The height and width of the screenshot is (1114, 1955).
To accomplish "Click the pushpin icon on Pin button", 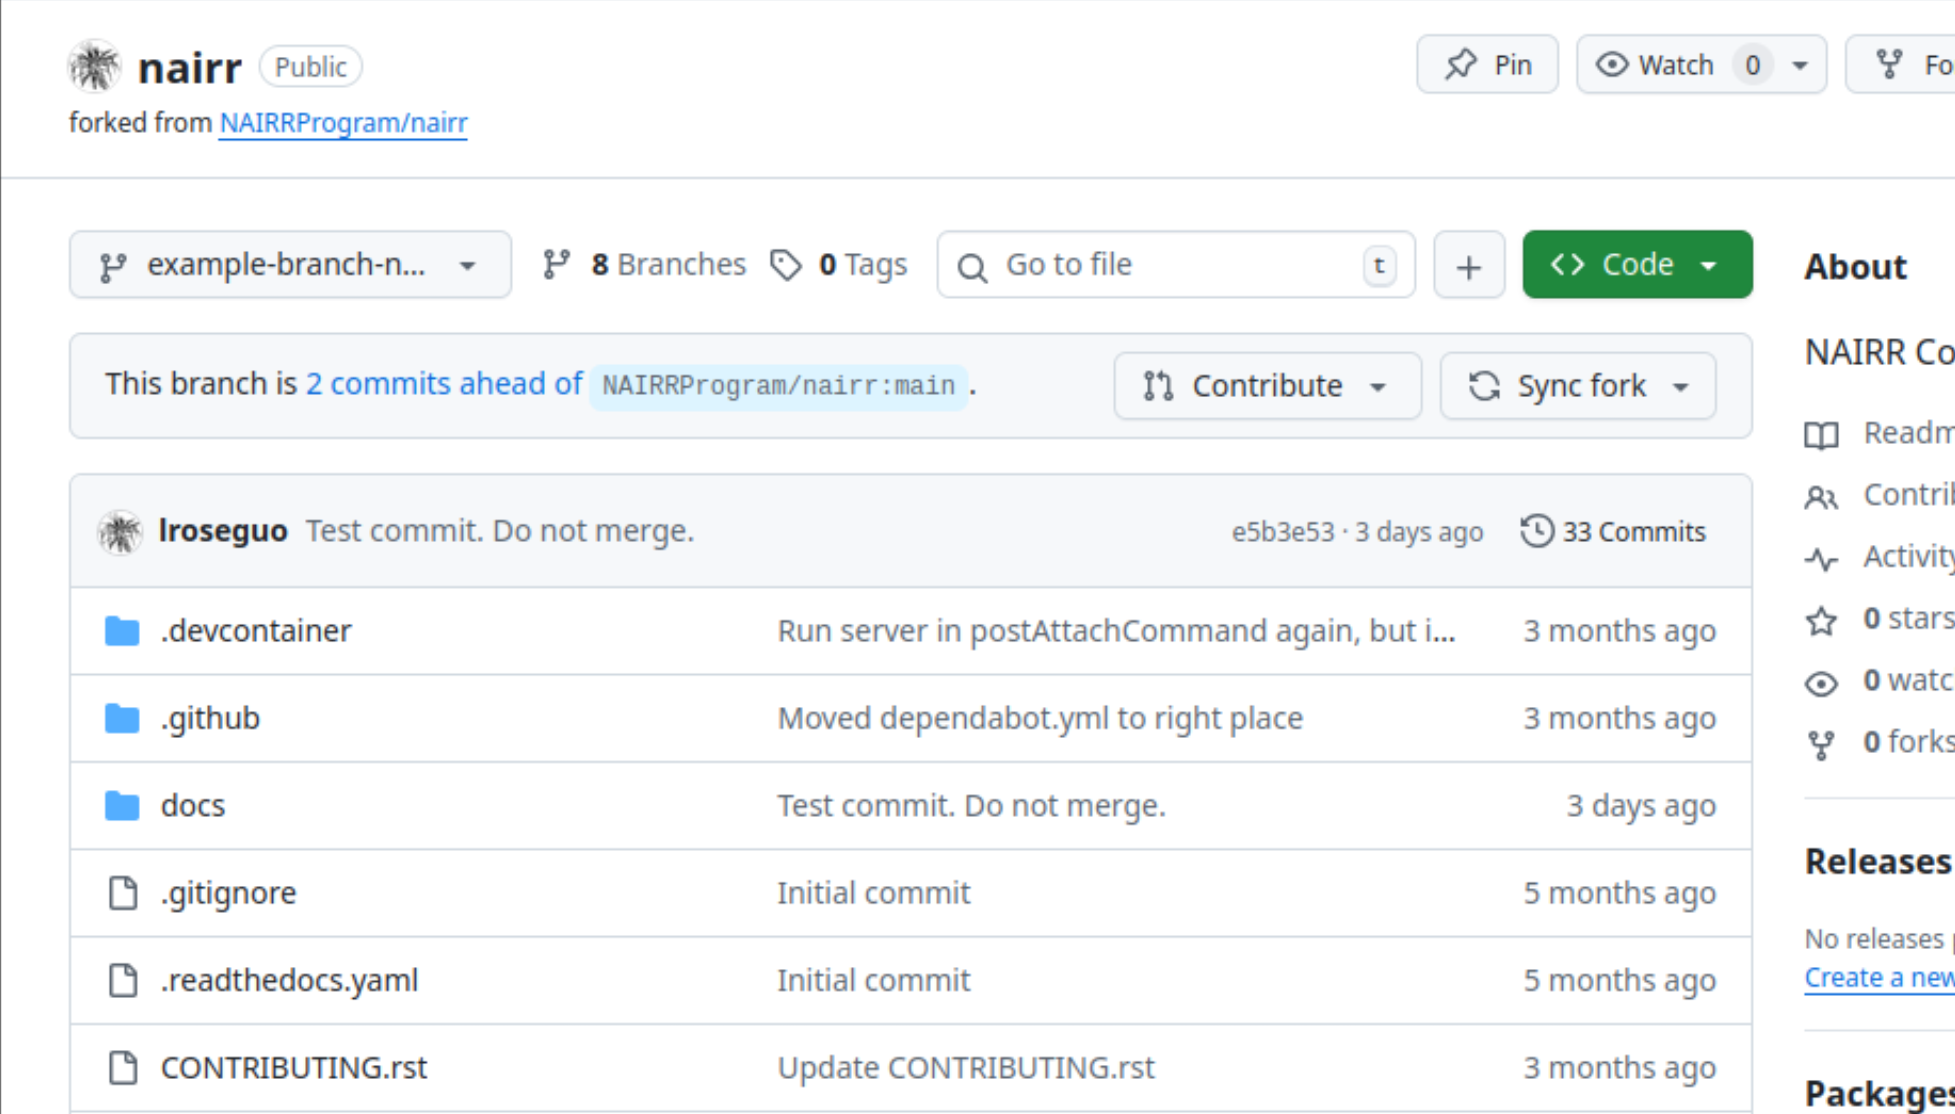I will point(1461,64).
